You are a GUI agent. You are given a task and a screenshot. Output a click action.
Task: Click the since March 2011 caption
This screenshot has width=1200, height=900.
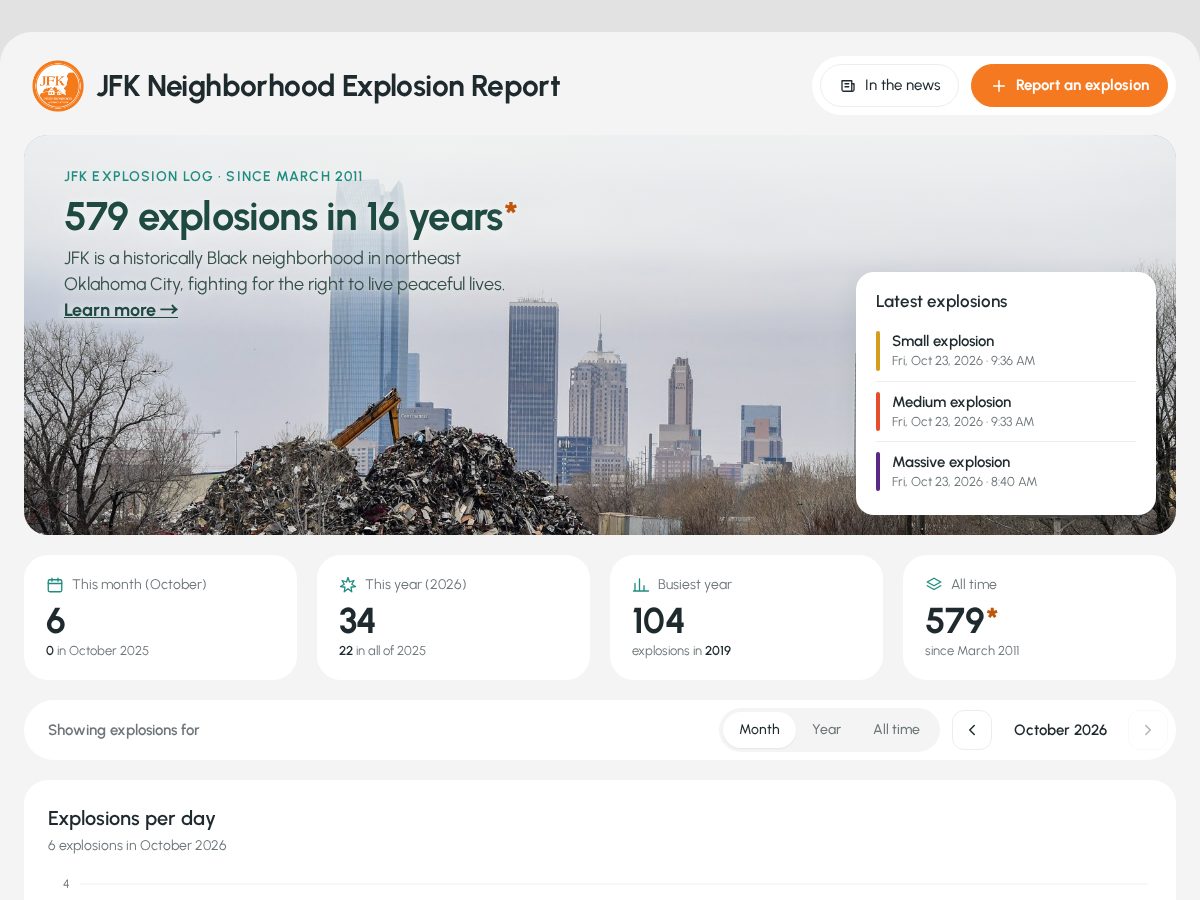click(x=972, y=651)
